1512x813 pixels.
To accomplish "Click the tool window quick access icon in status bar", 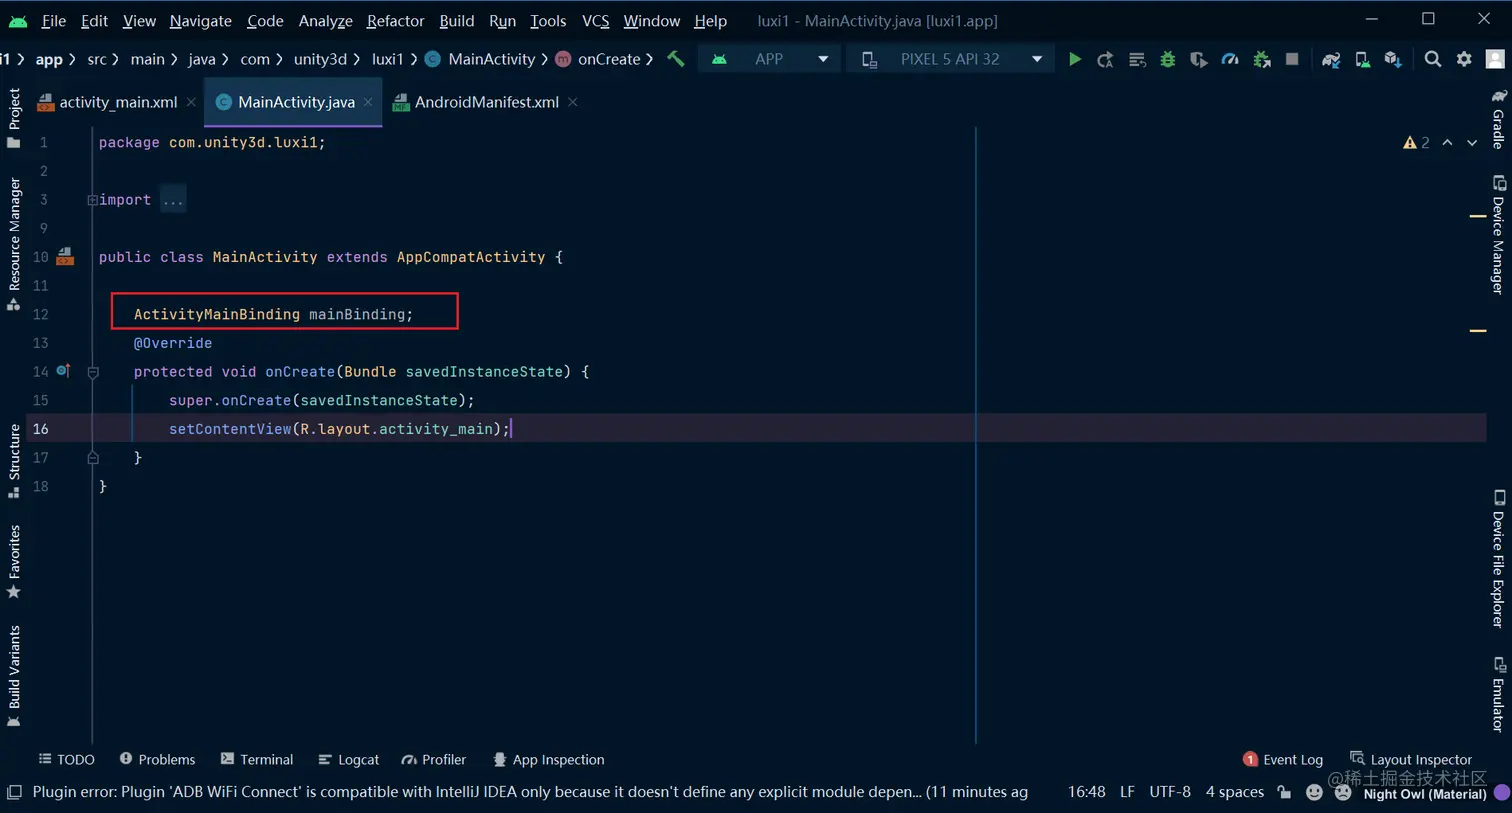I will pos(14,792).
